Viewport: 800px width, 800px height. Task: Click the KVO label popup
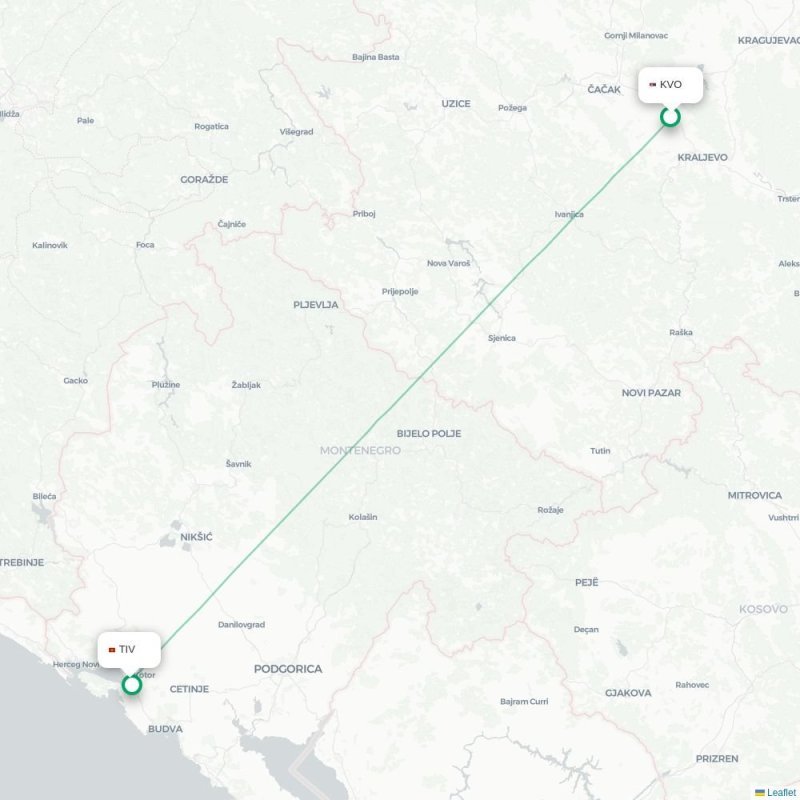(670, 85)
